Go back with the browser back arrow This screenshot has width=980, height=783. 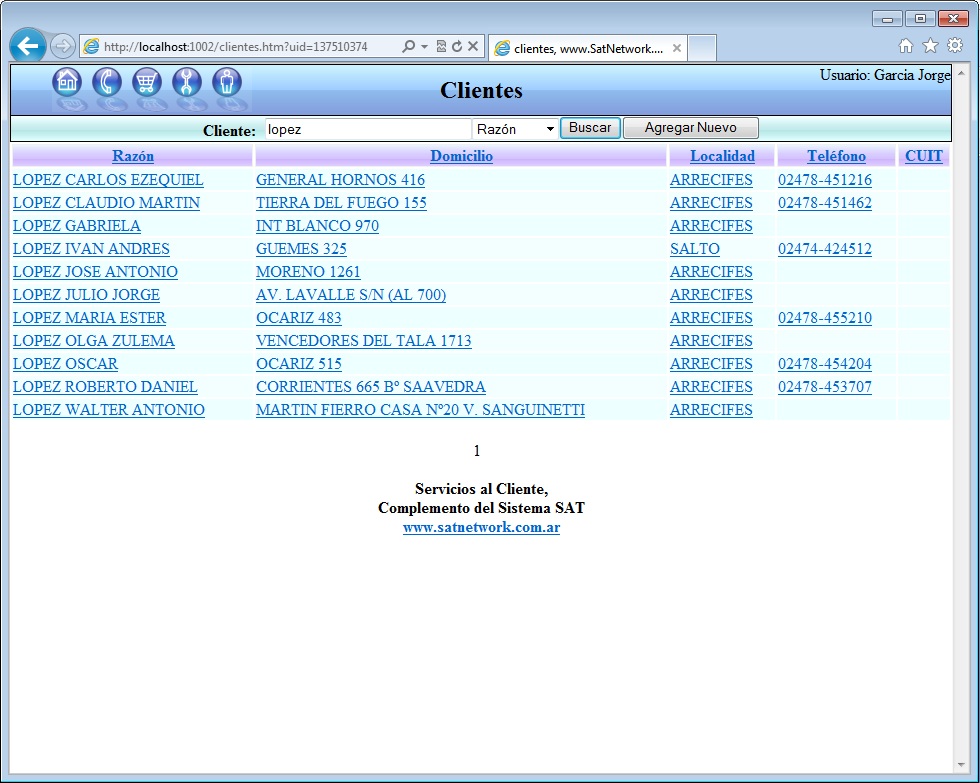point(27,46)
